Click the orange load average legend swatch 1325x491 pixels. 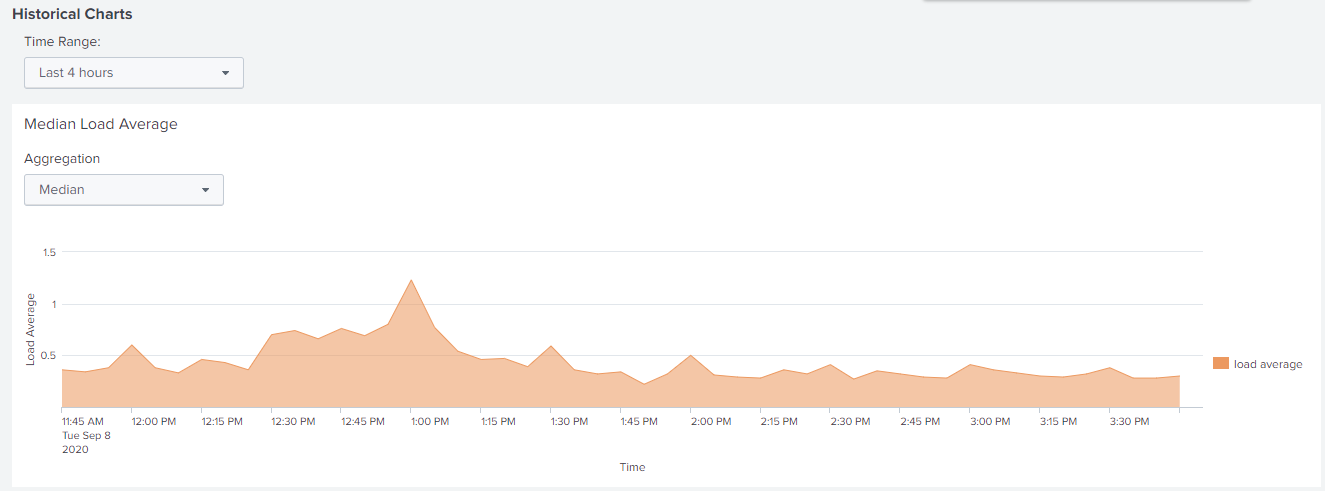tap(1220, 364)
